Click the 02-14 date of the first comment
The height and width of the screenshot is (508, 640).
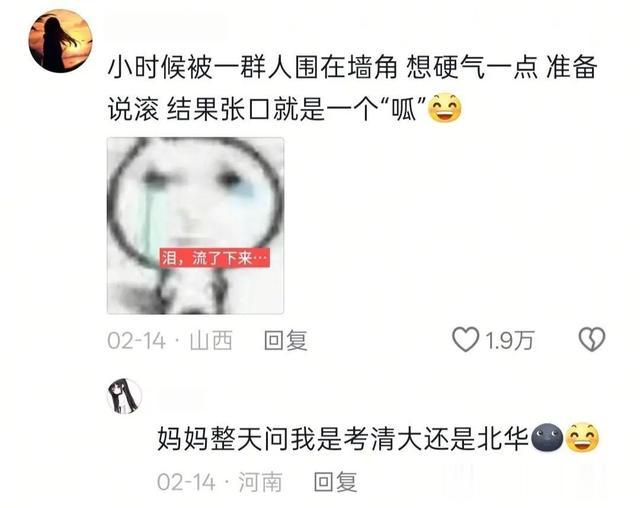point(136,341)
